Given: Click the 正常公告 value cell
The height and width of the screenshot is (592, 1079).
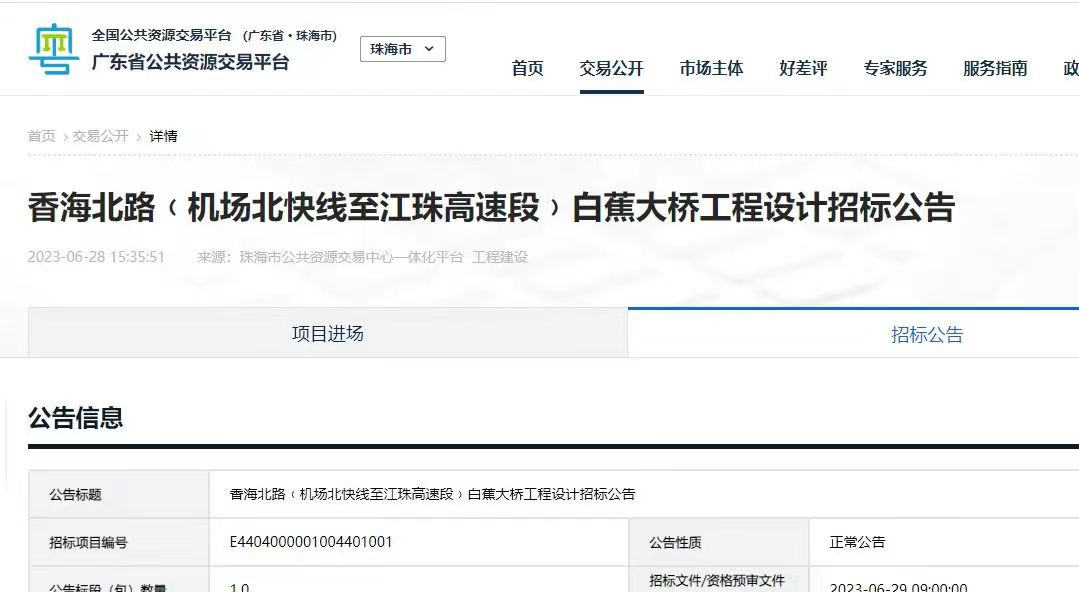Looking at the screenshot, I should (x=857, y=542).
